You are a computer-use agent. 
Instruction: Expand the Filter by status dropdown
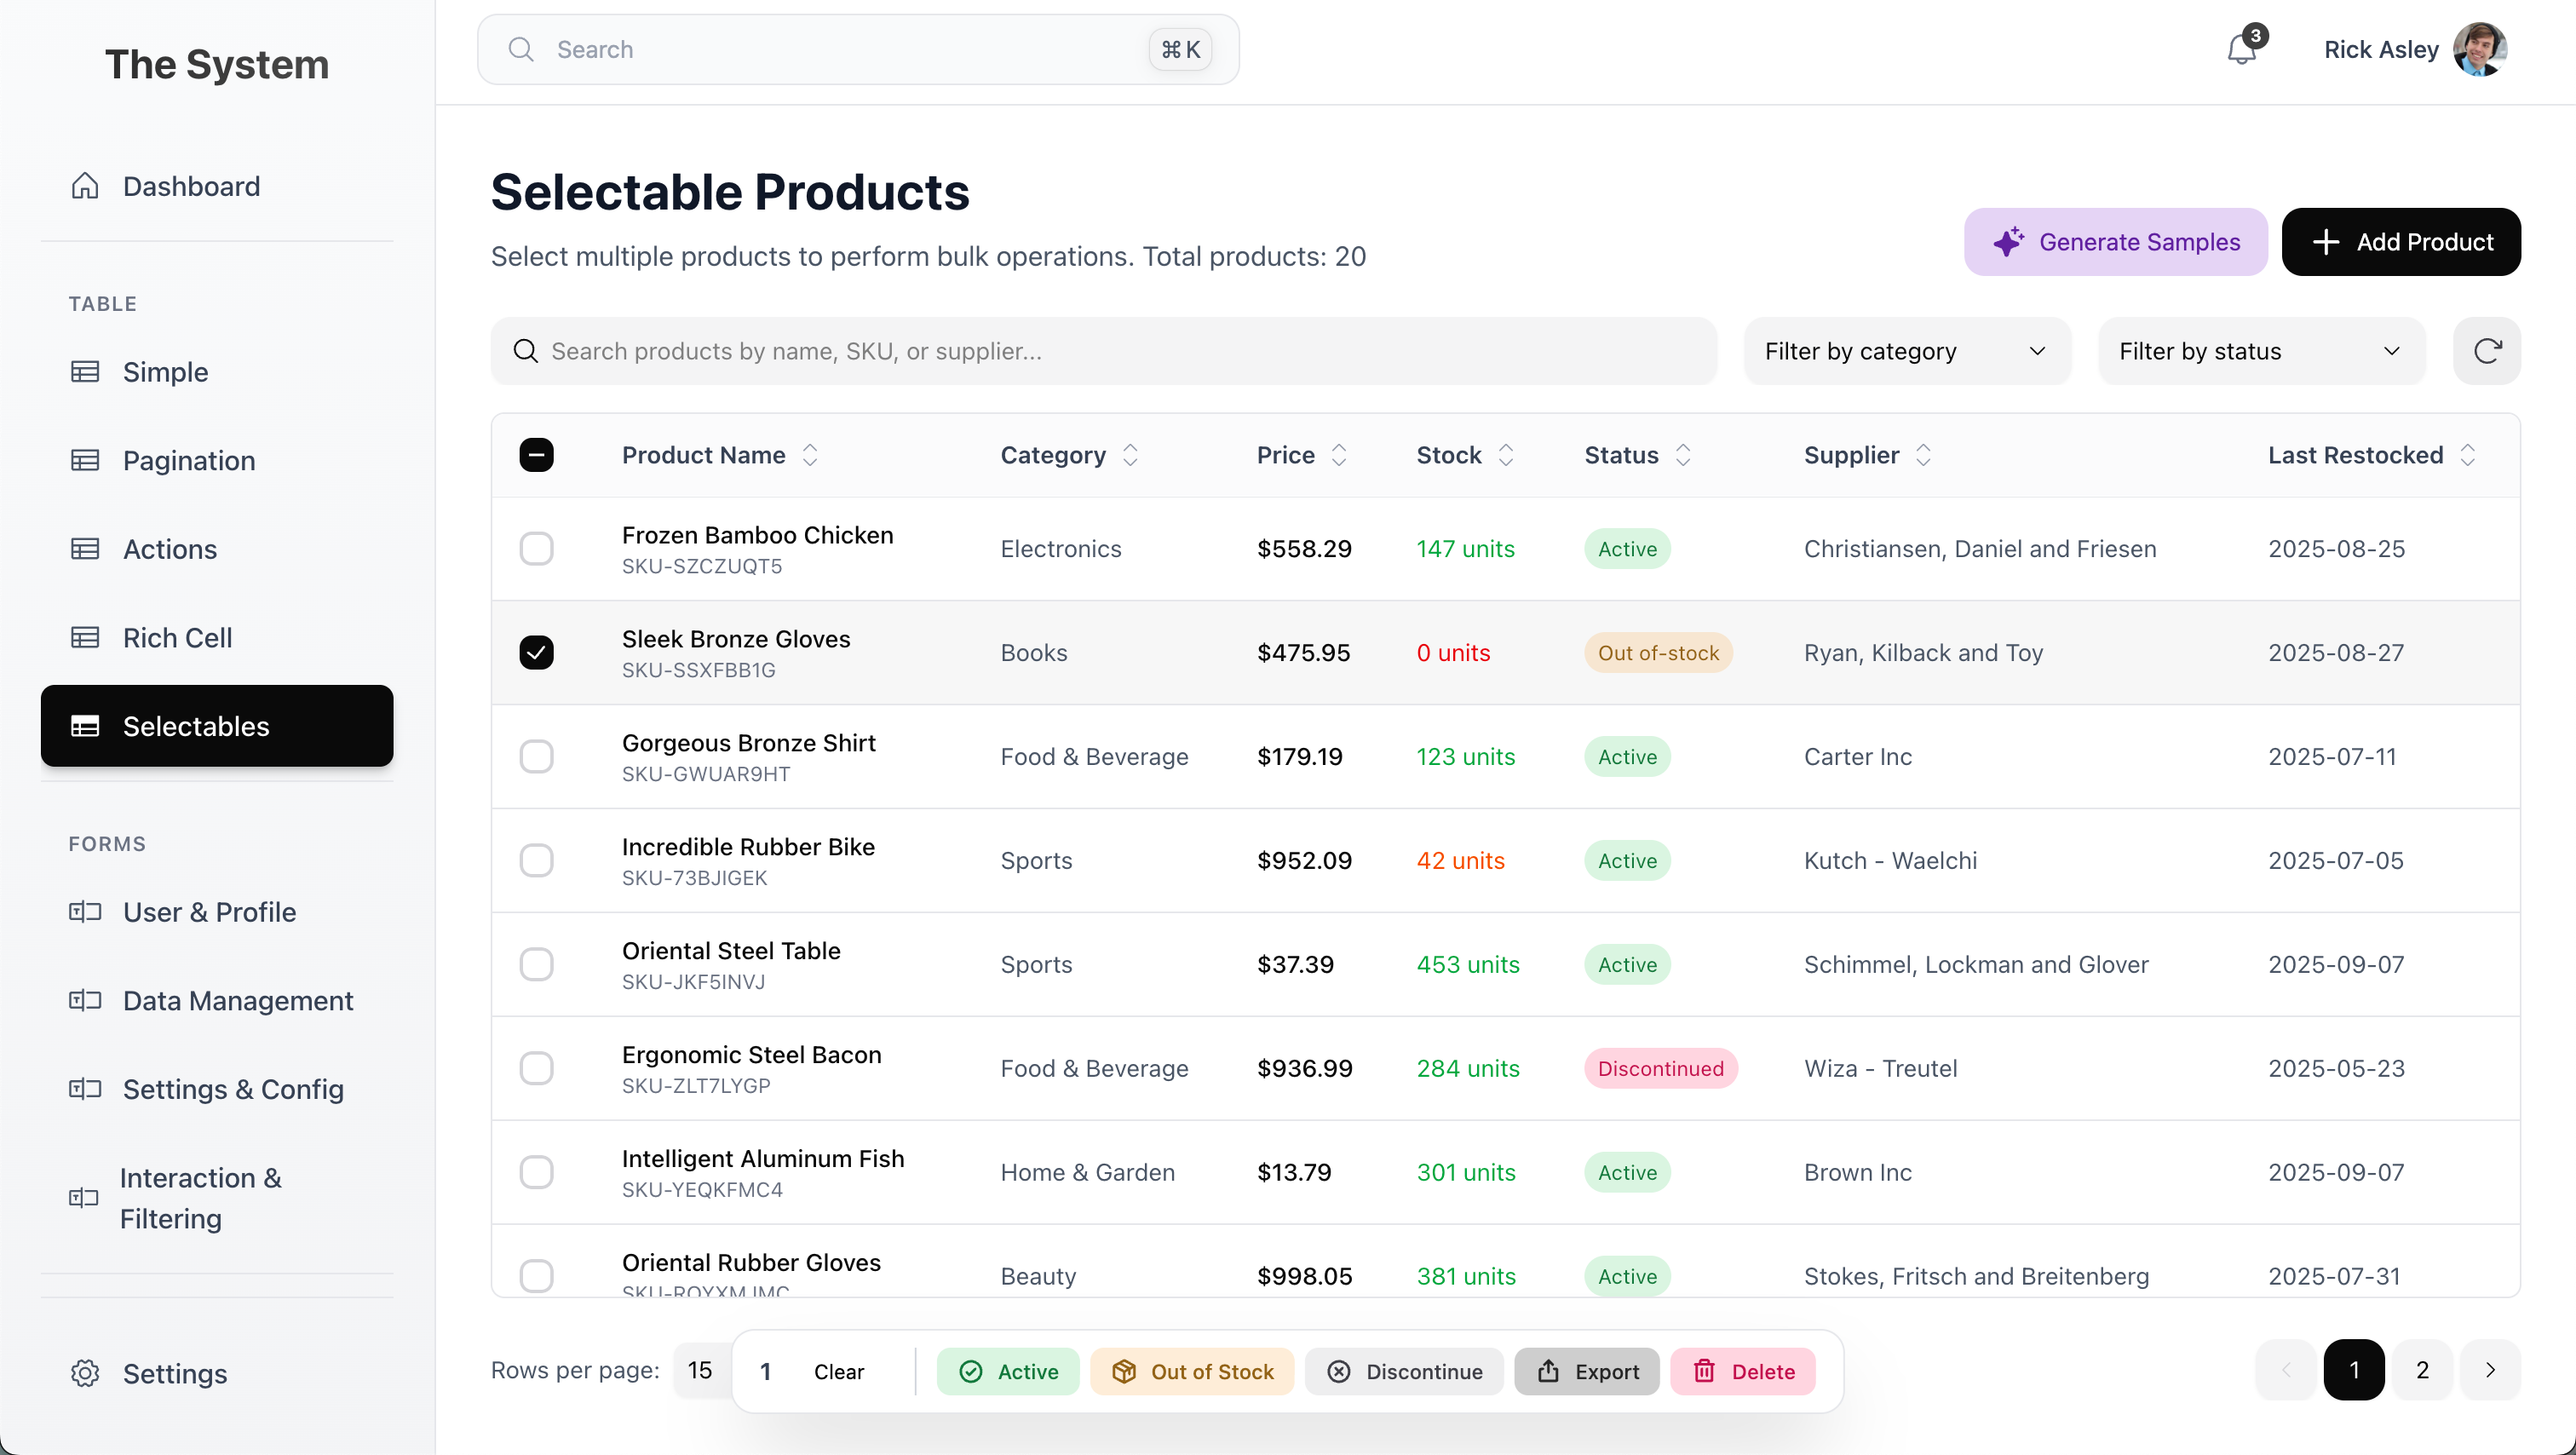coord(2260,351)
